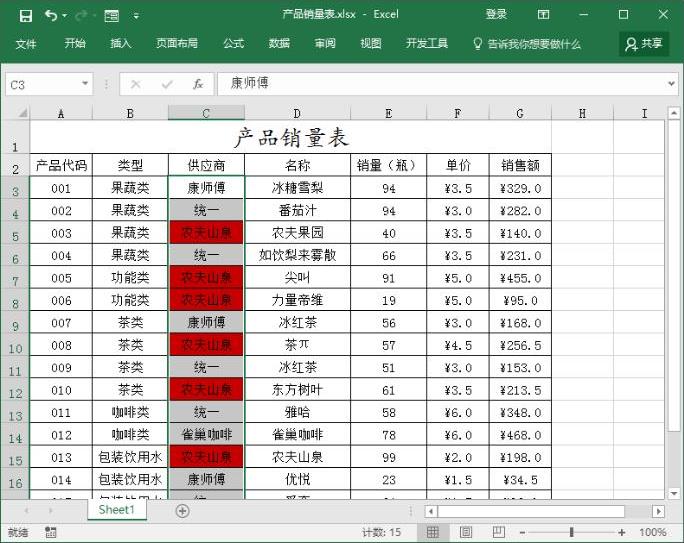684x543 pixels.
Task: Click the formula bar containing 康师傅
Action: pyautogui.click(x=440, y=84)
